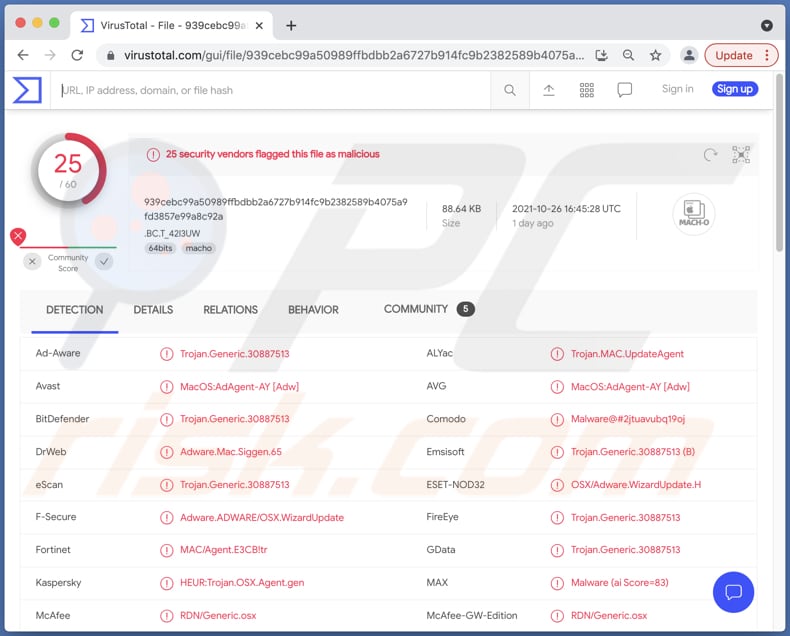Click Malware@#2jtuavubq19oj result
The image size is (790, 636).
point(628,419)
